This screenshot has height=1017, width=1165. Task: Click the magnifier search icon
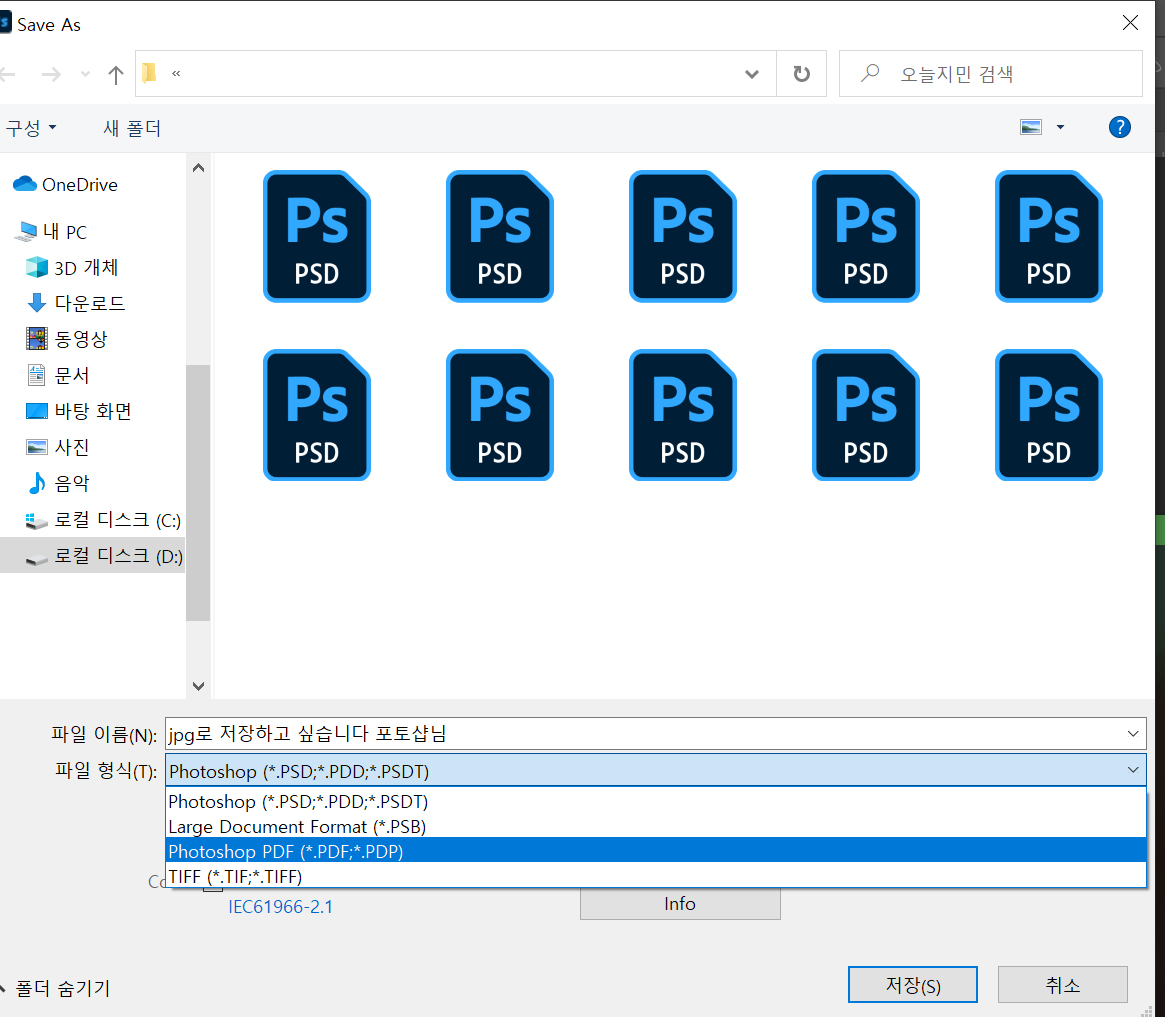click(x=869, y=73)
